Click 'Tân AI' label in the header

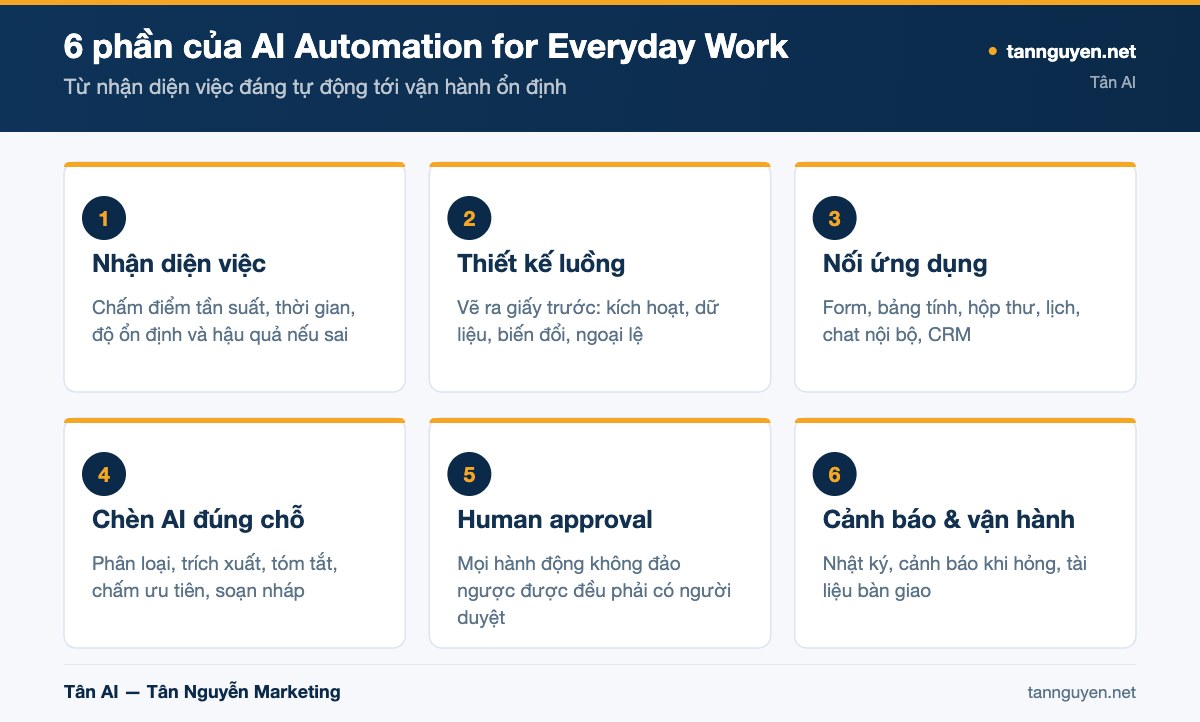(x=1113, y=82)
